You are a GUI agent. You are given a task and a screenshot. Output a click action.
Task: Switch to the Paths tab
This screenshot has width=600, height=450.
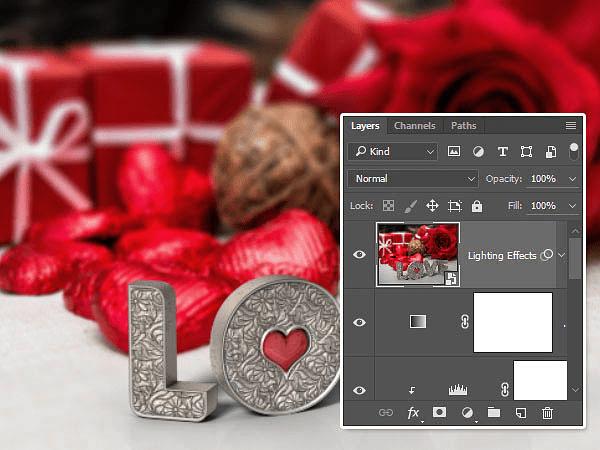pyautogui.click(x=463, y=126)
